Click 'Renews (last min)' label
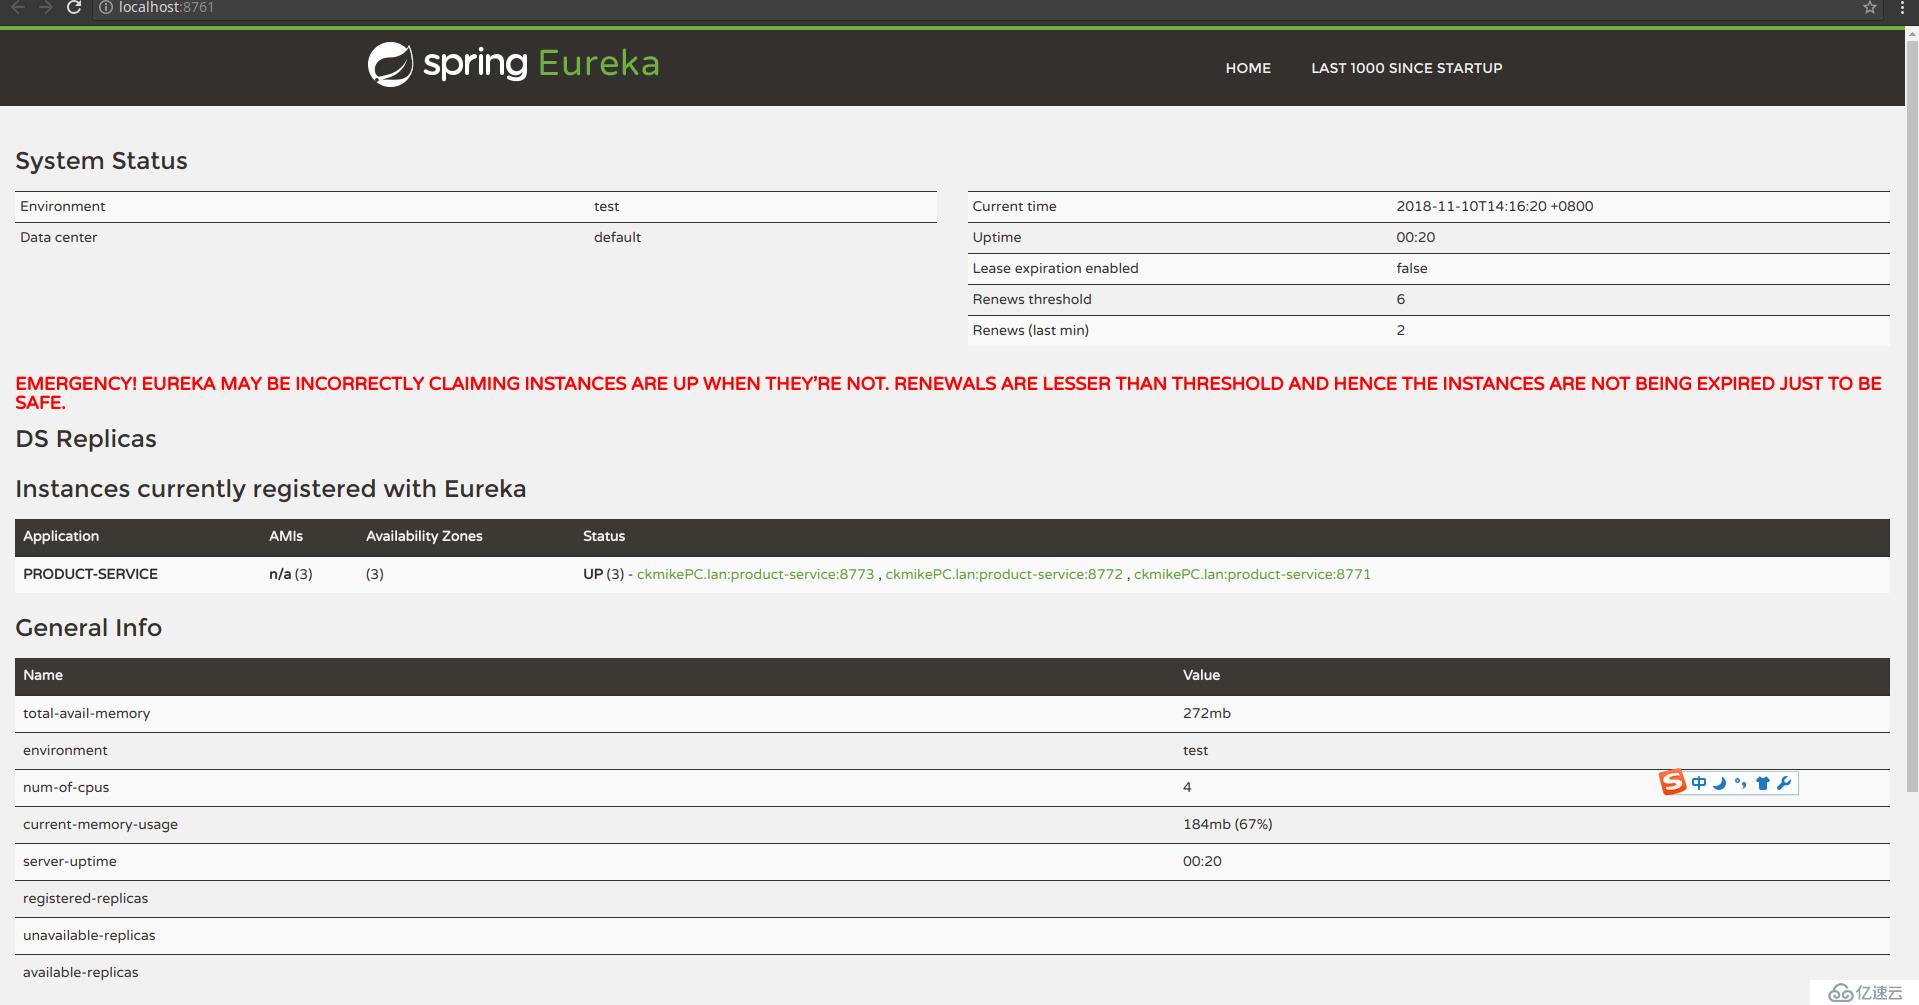 click(1030, 330)
